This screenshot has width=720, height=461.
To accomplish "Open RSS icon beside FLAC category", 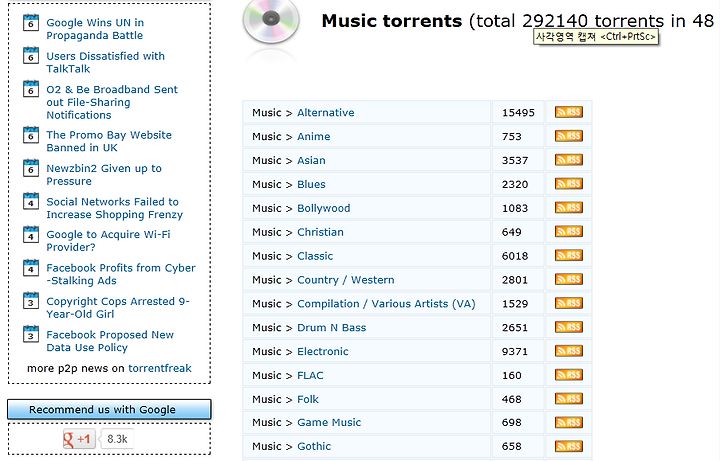I will [568, 375].
